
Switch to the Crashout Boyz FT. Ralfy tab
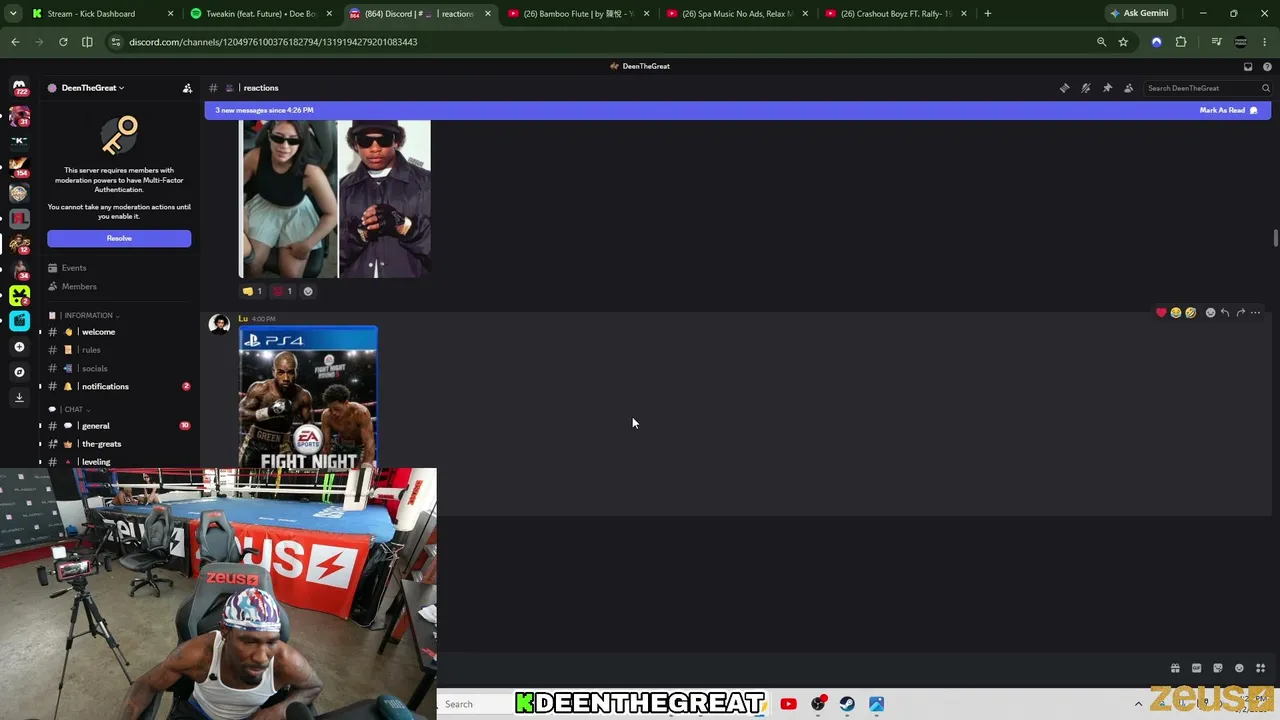[x=895, y=14]
